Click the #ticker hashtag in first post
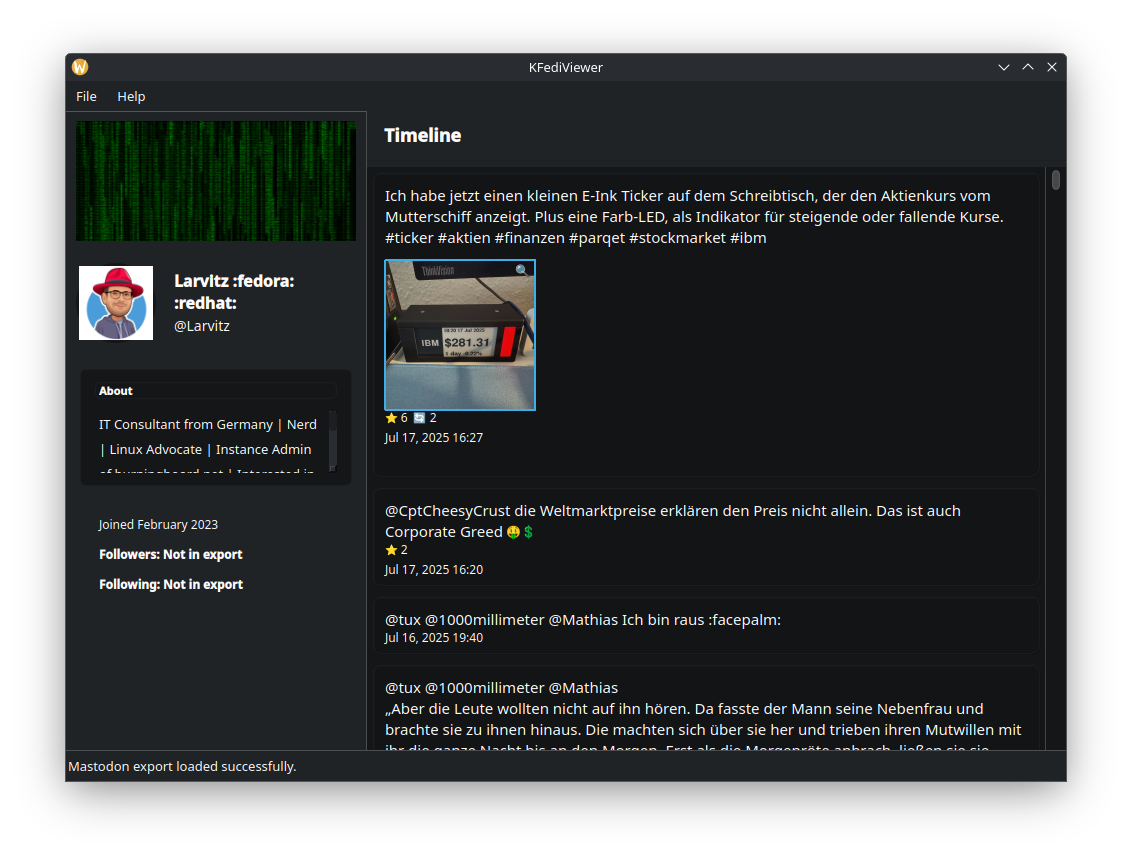This screenshot has height=859, width=1132. pyautogui.click(x=409, y=238)
